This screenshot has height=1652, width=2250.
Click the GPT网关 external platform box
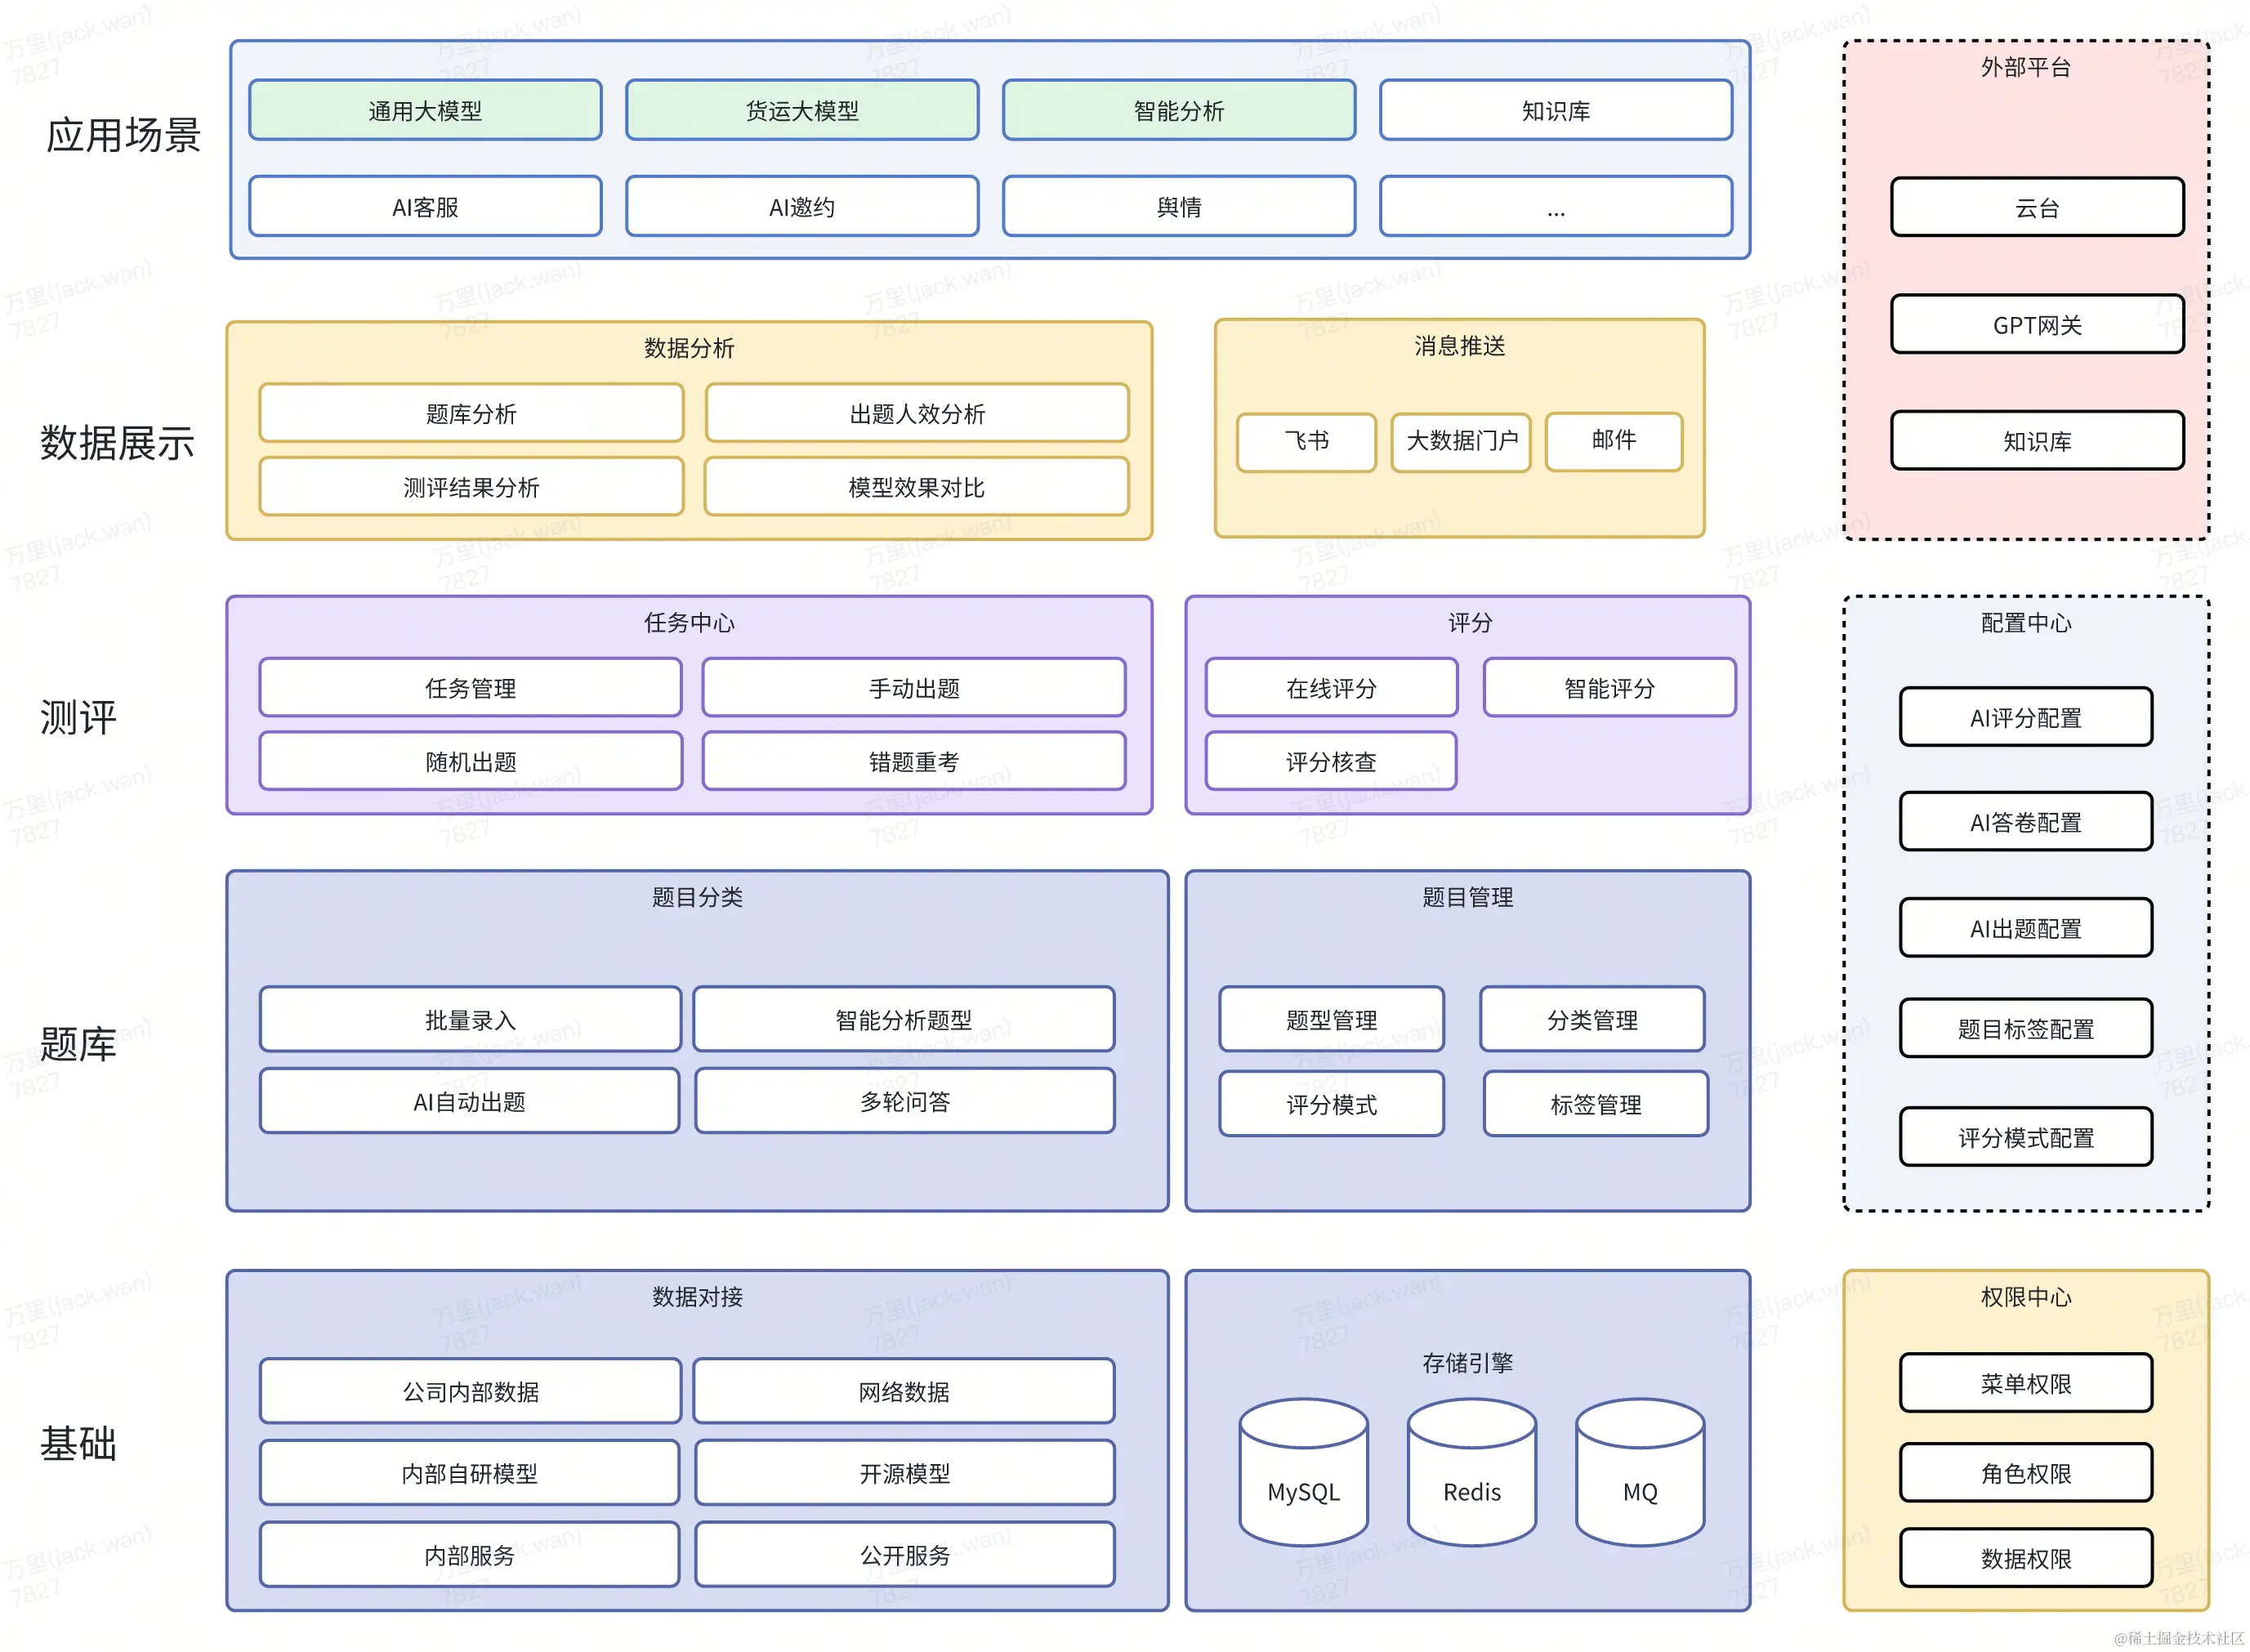(2036, 324)
